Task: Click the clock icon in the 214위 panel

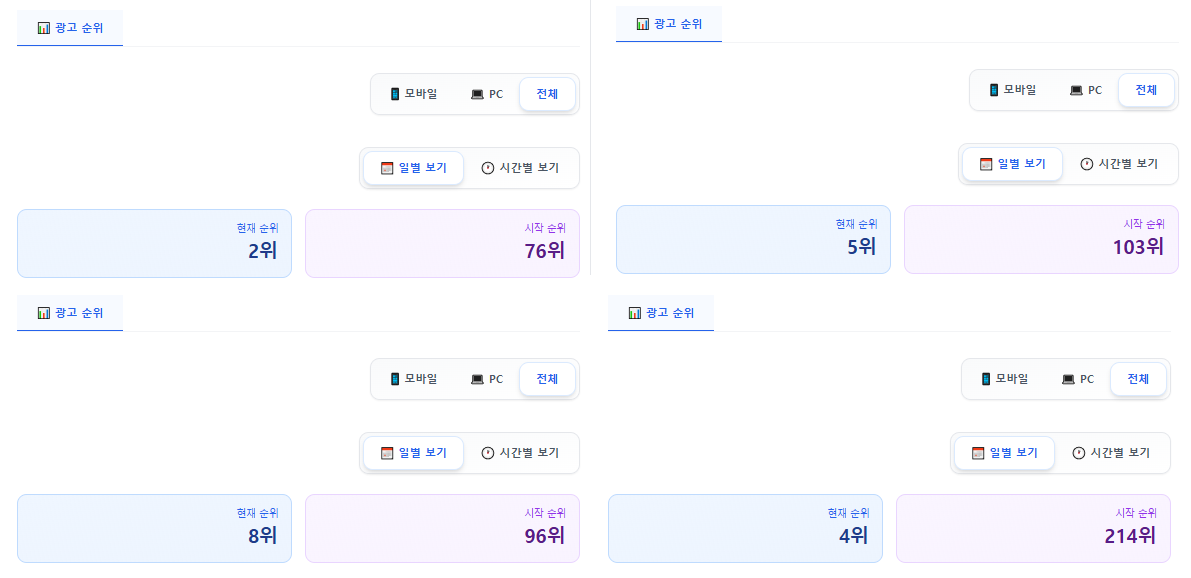Action: click(x=1079, y=453)
